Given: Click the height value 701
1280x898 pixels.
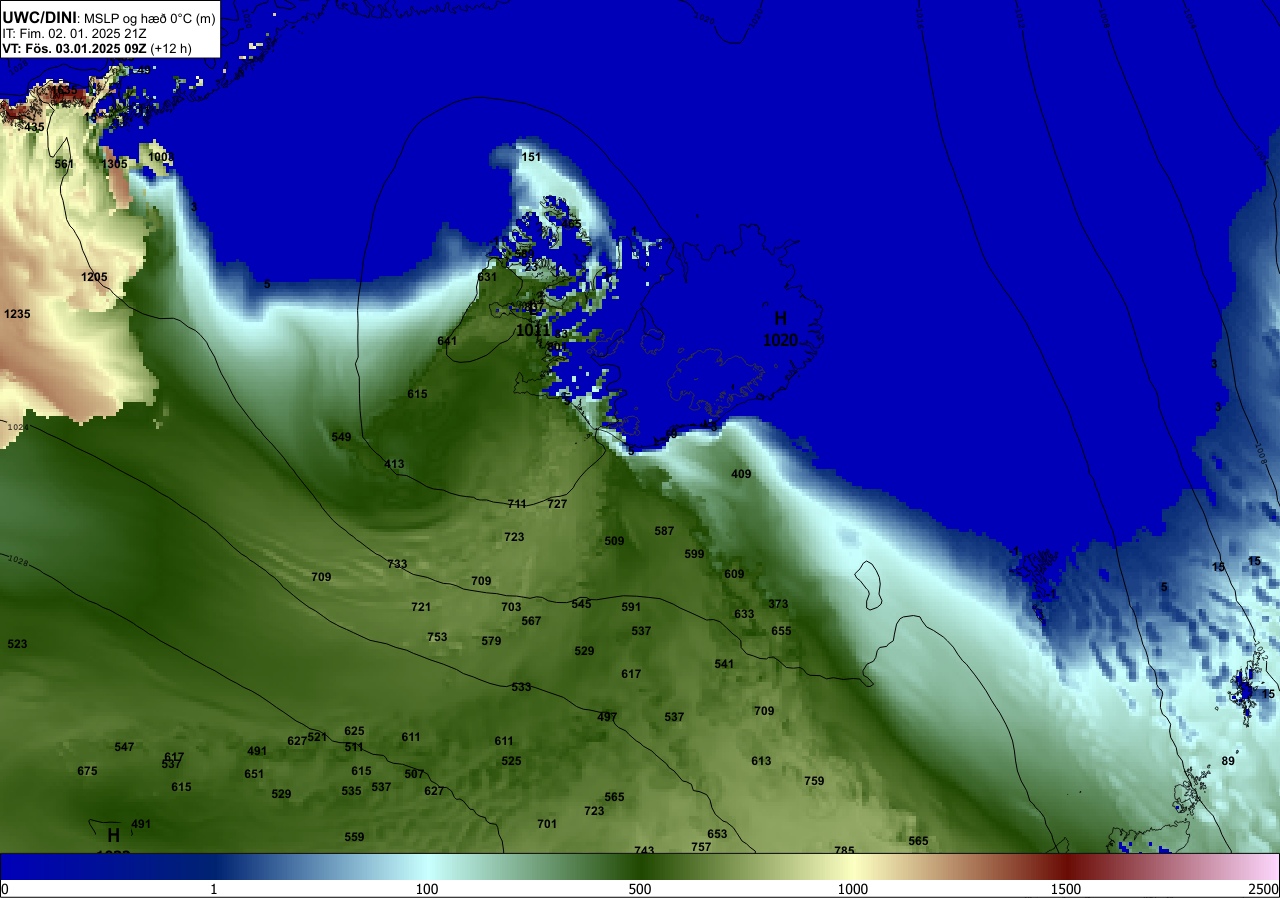Looking at the screenshot, I should [x=546, y=824].
